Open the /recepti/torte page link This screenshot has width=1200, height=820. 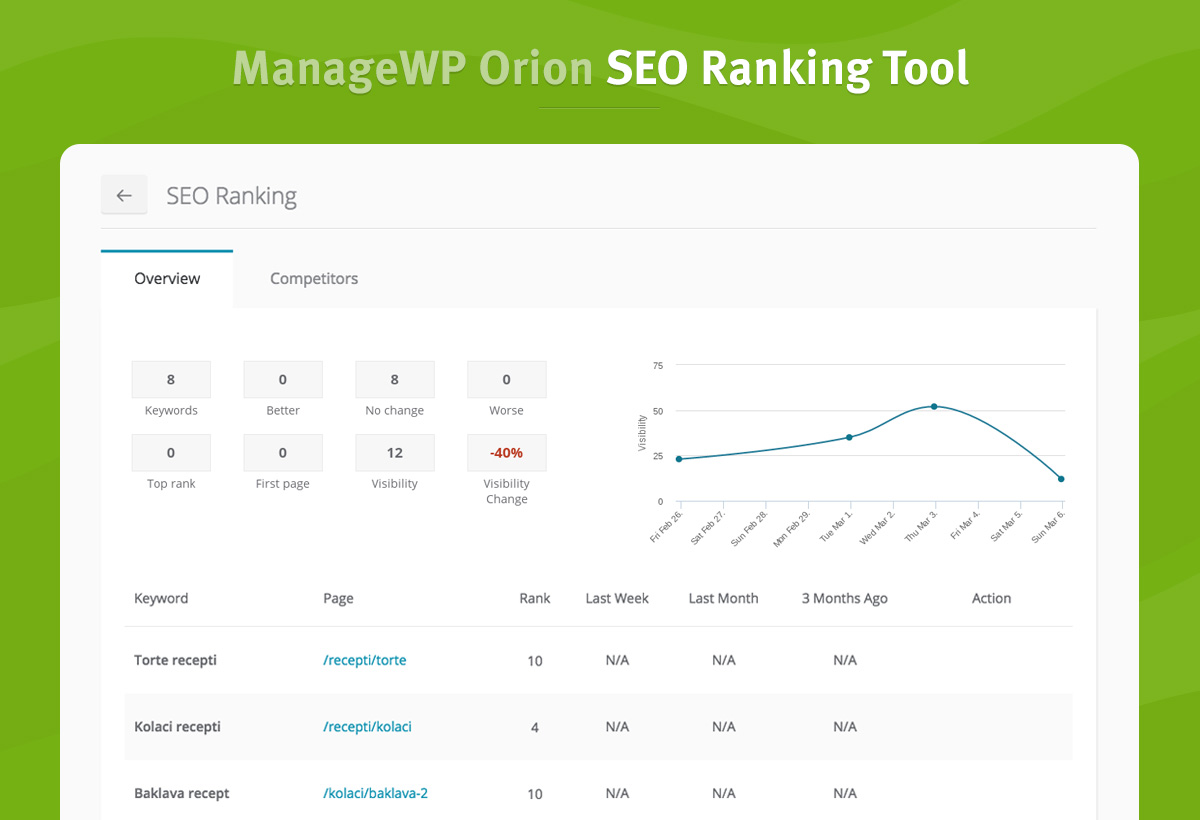pyautogui.click(x=365, y=660)
